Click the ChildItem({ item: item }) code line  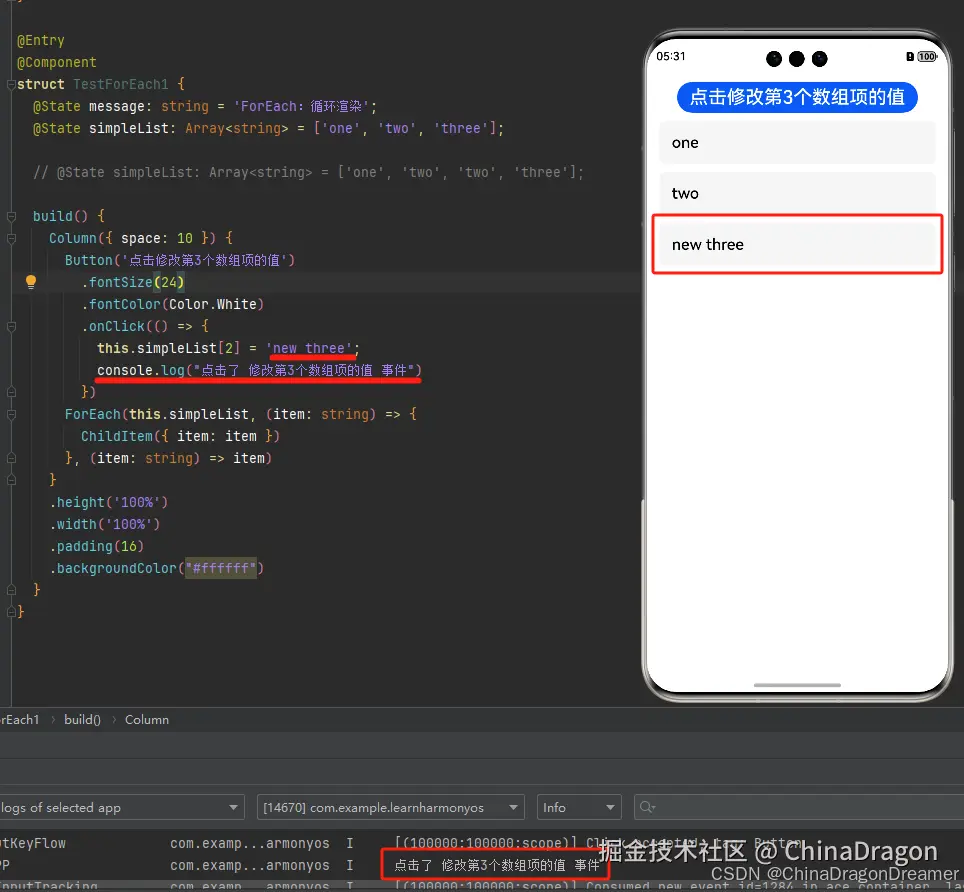(180, 436)
